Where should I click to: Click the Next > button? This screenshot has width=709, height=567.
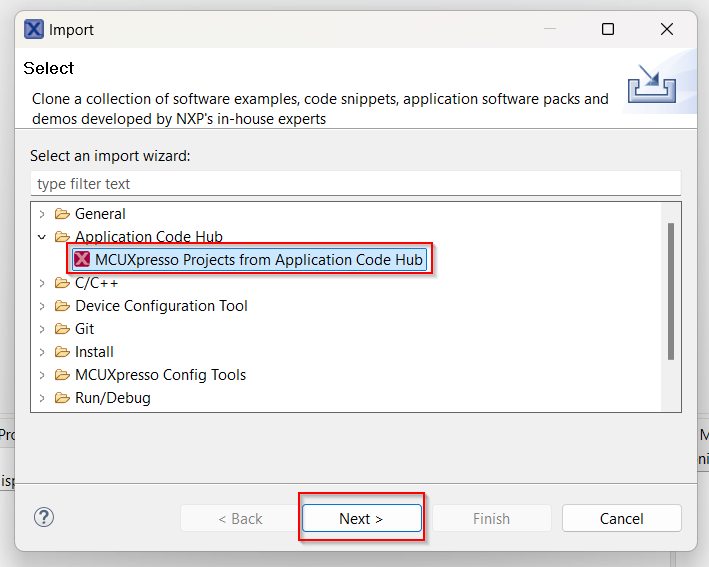[x=362, y=518]
